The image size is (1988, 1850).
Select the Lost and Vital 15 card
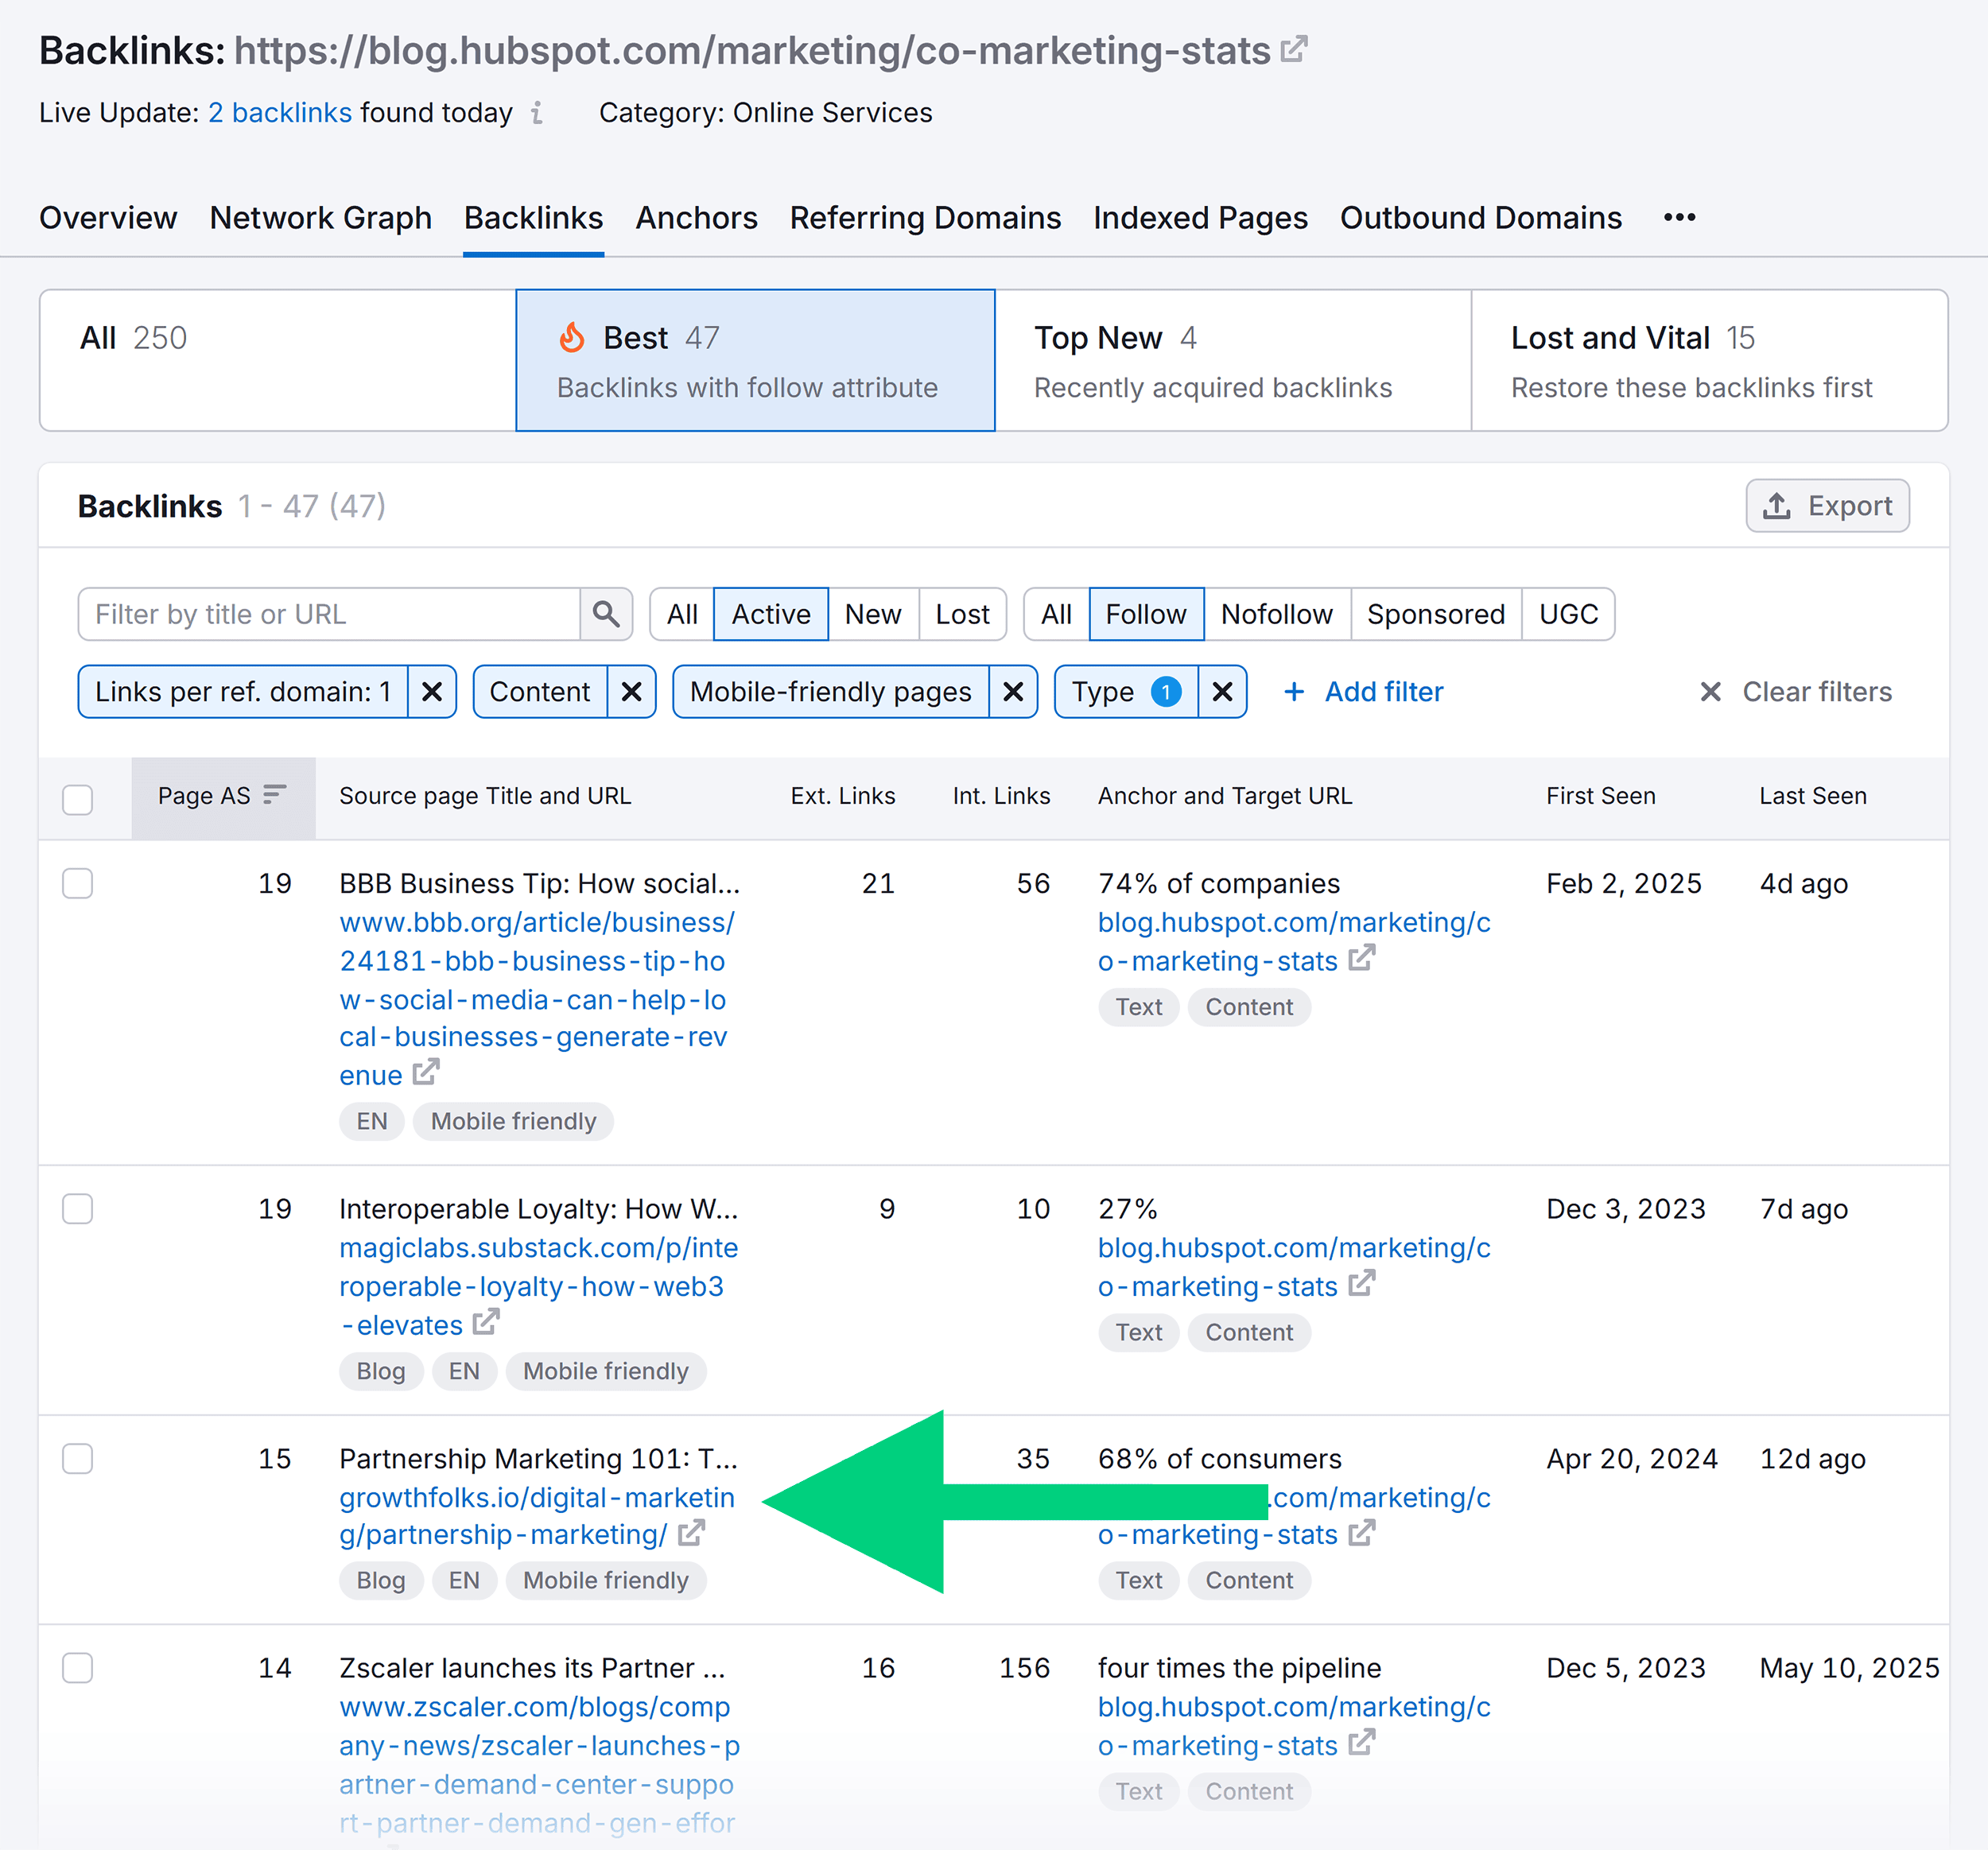[x=1709, y=361]
